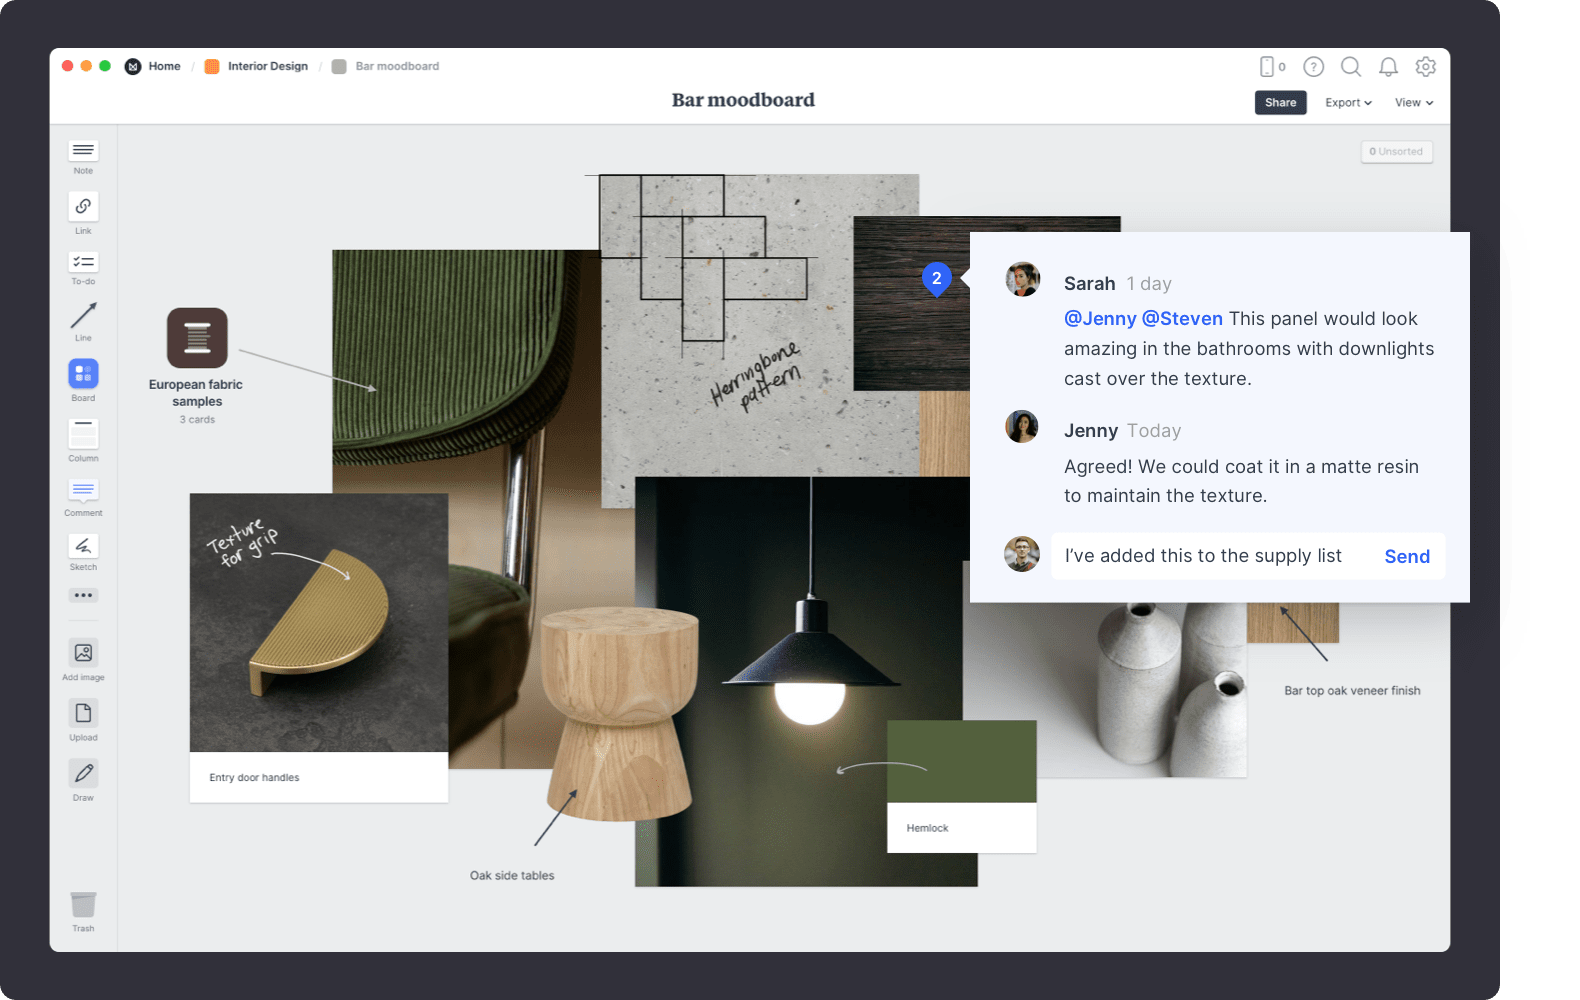1580x1000 pixels.
Task: Open the search magnifier icon
Action: point(1351,67)
